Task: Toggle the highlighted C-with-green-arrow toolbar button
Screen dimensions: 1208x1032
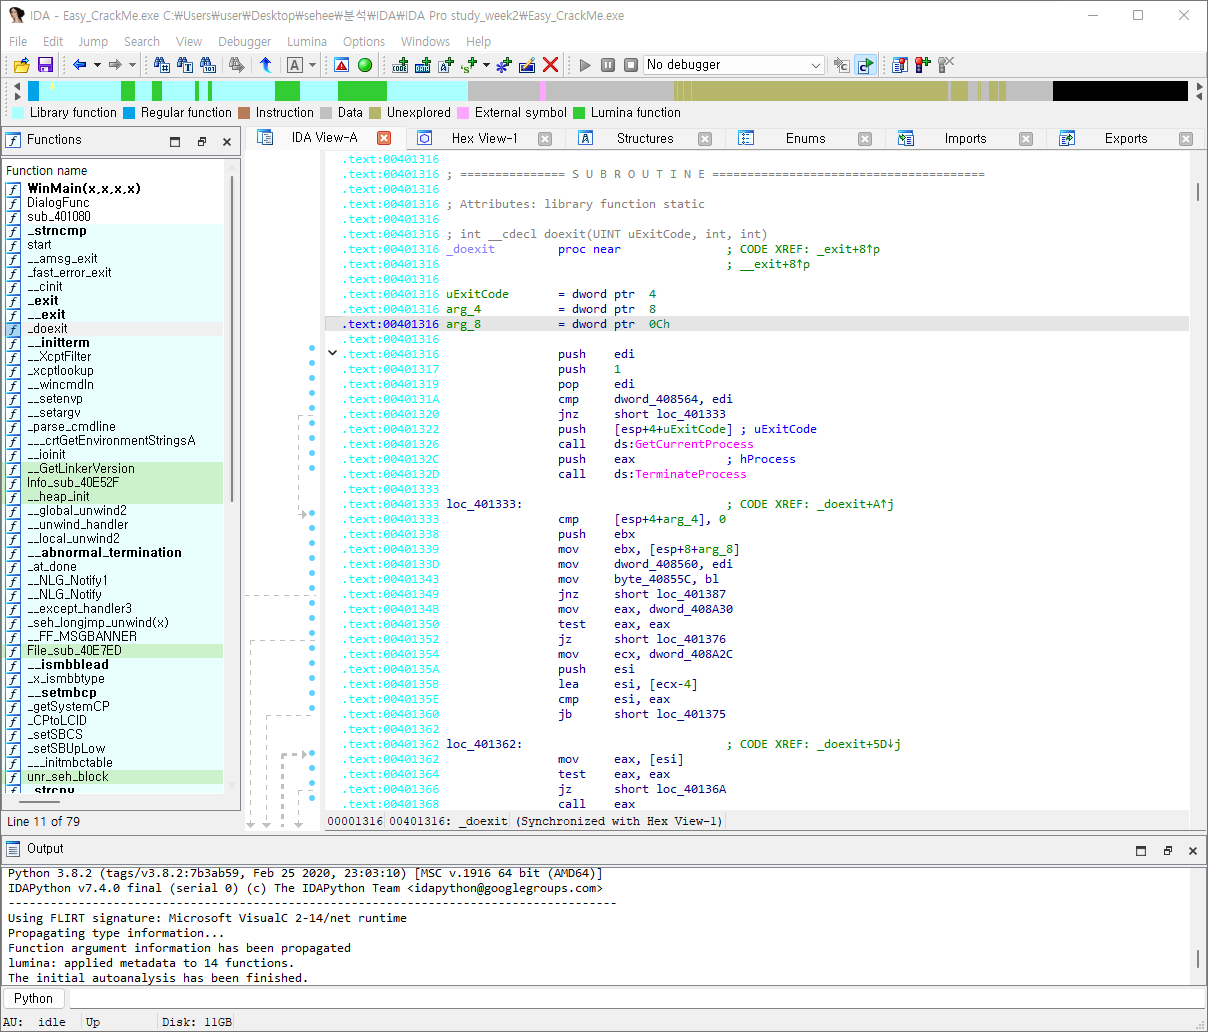Action: (865, 65)
